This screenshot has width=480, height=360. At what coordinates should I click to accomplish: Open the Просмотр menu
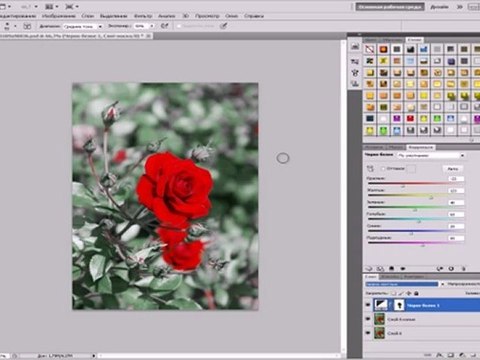pyautogui.click(x=207, y=16)
